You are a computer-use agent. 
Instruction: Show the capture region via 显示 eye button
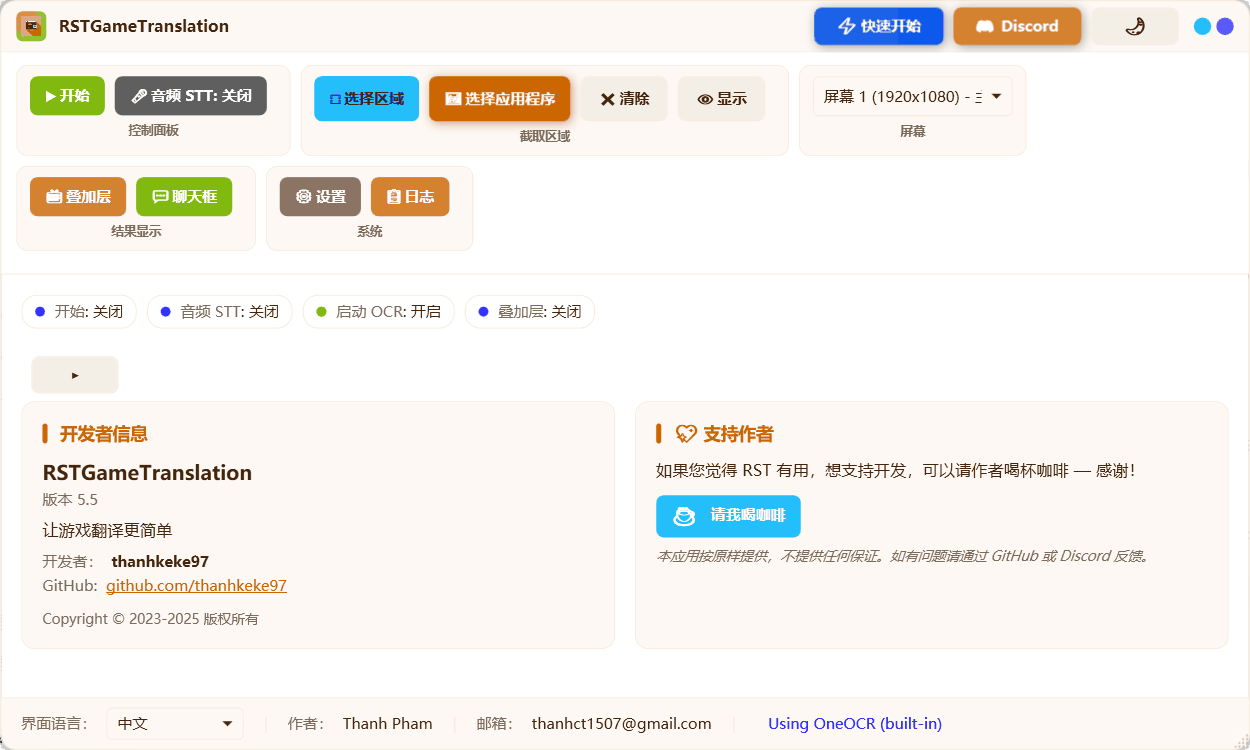click(722, 99)
